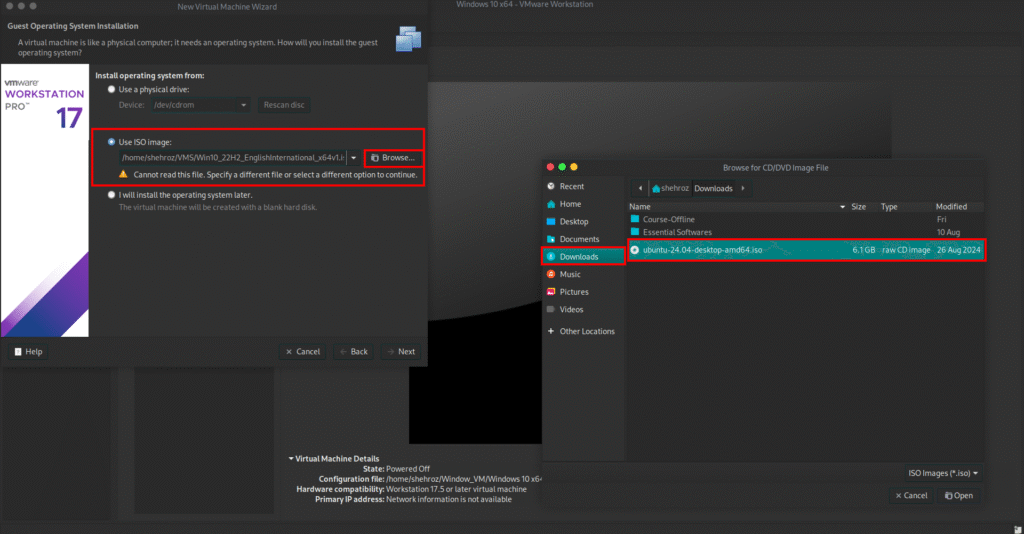This screenshot has height=534, width=1024.
Task: Select Desktop in the file browser sidebar
Action: (583, 221)
